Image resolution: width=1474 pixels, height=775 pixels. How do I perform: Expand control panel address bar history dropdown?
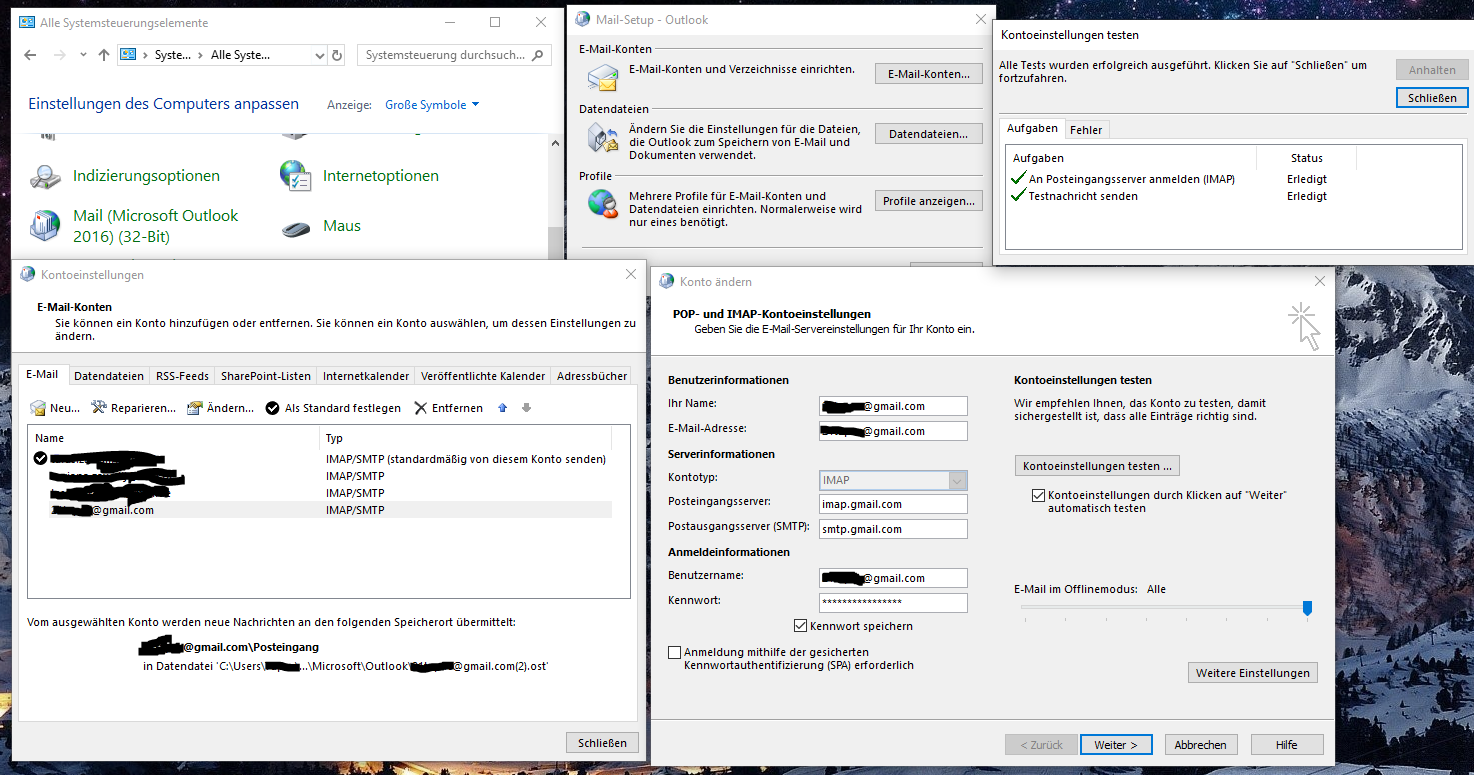(x=319, y=55)
